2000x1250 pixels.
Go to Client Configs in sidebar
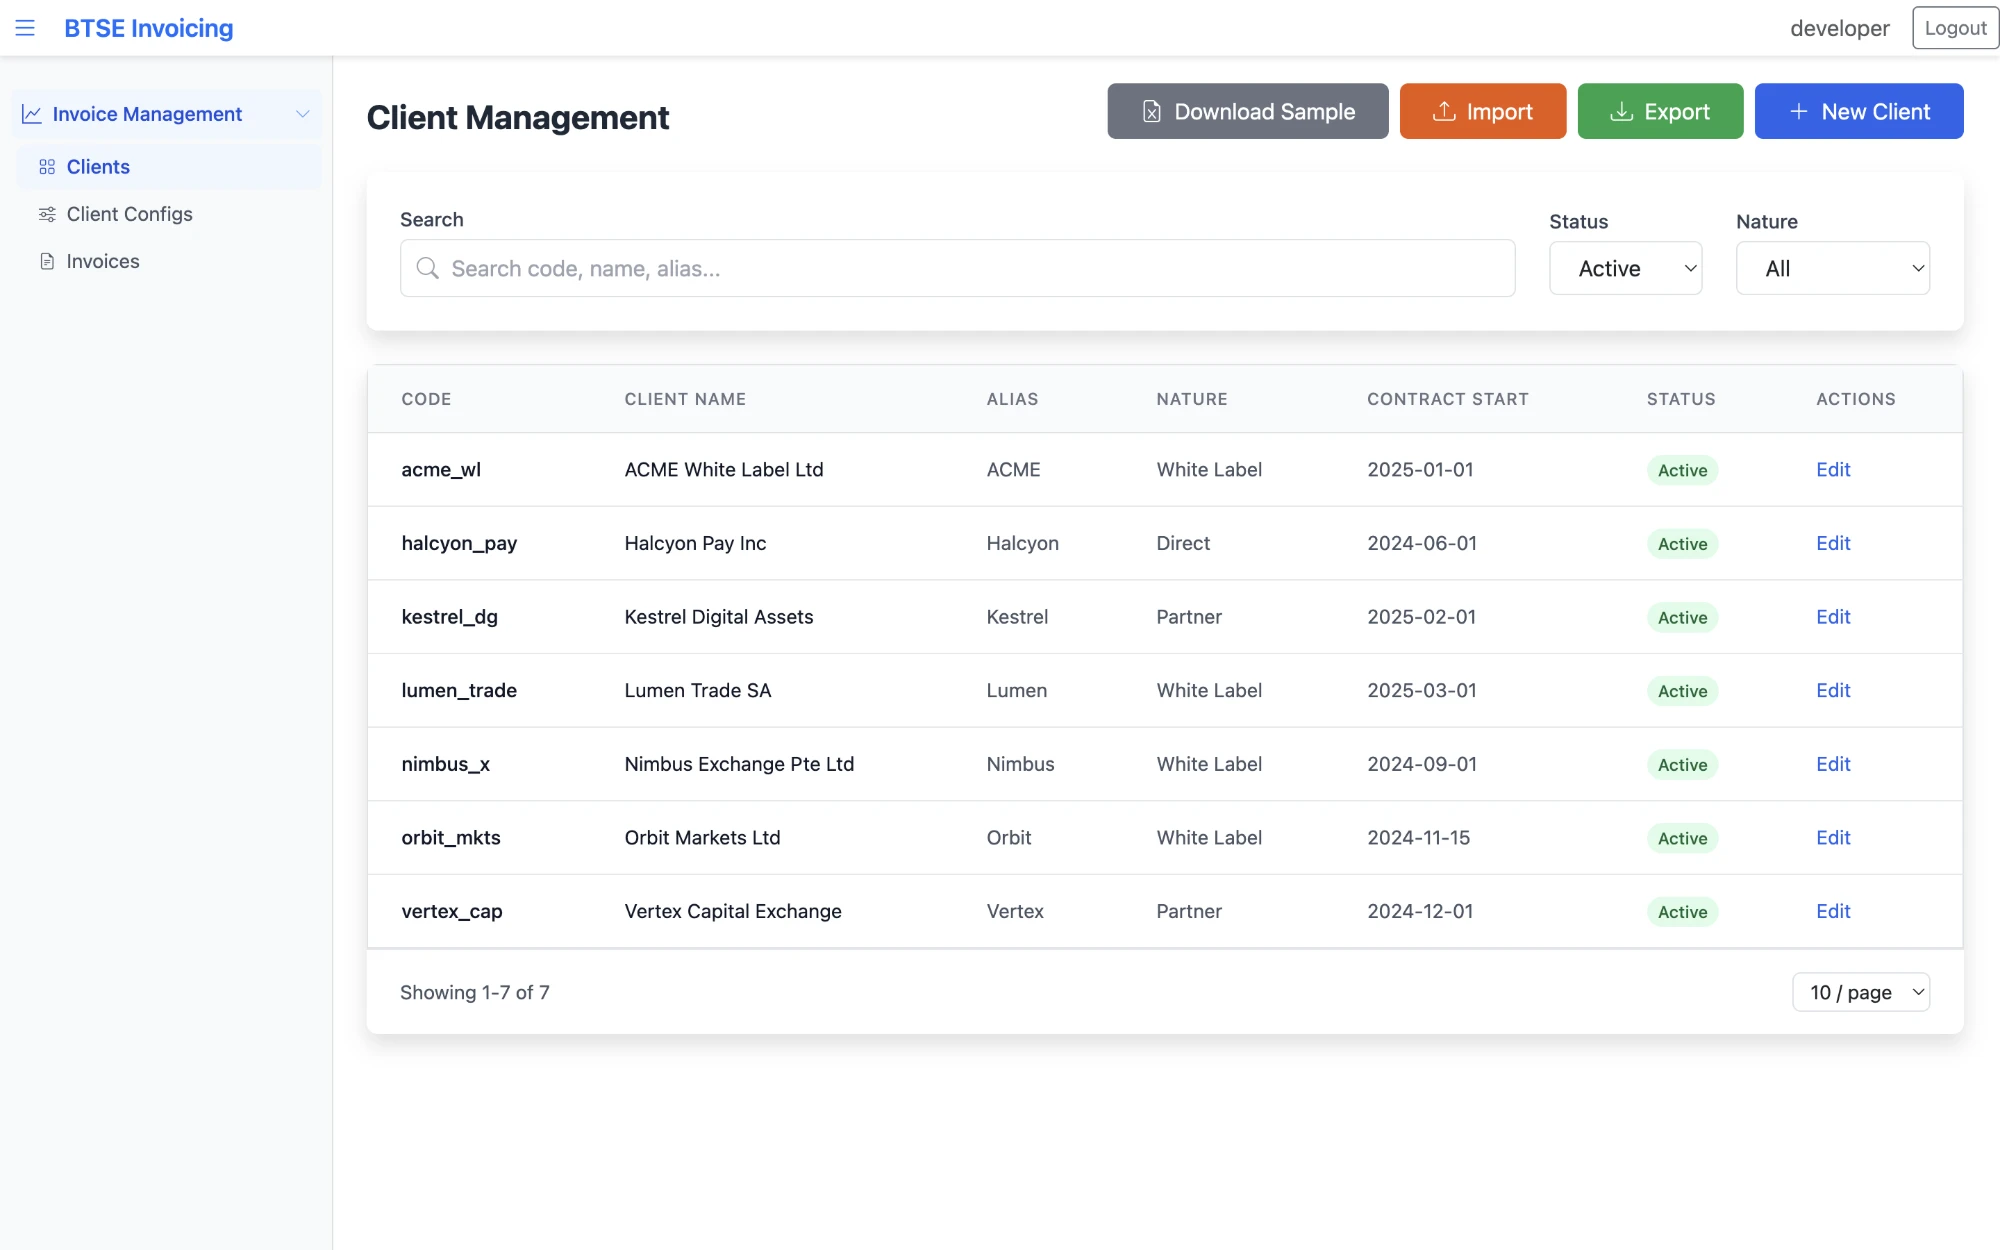(168, 214)
